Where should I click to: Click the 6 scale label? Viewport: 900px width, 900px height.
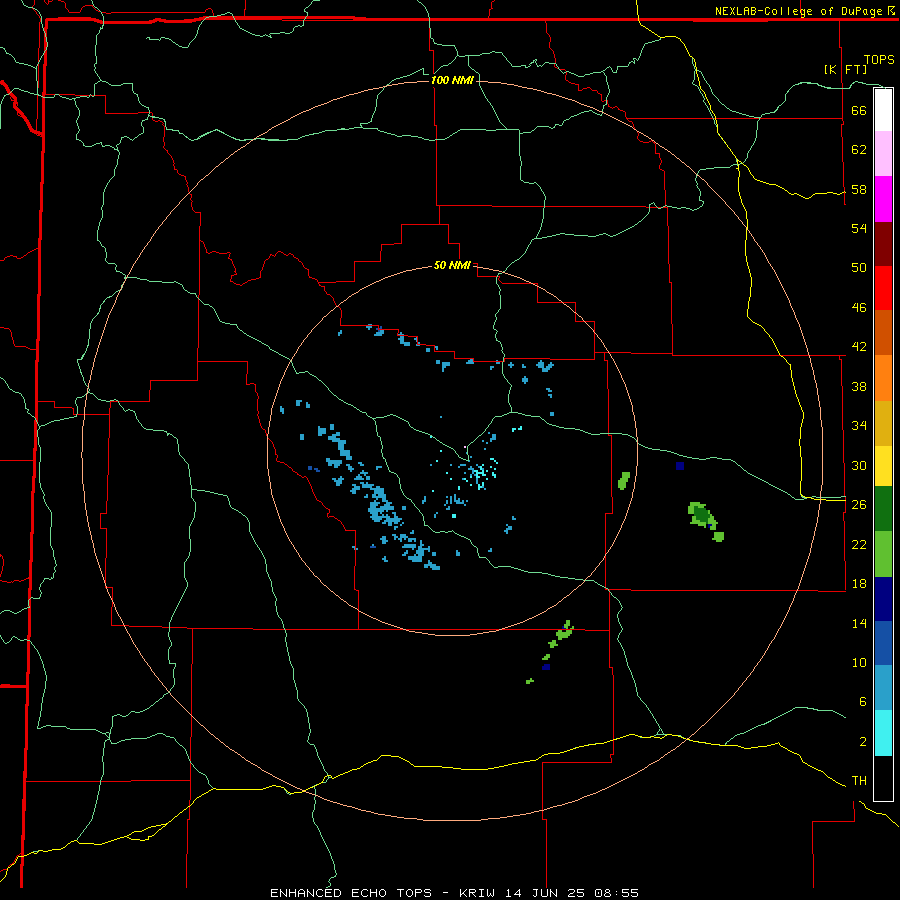pos(862,701)
